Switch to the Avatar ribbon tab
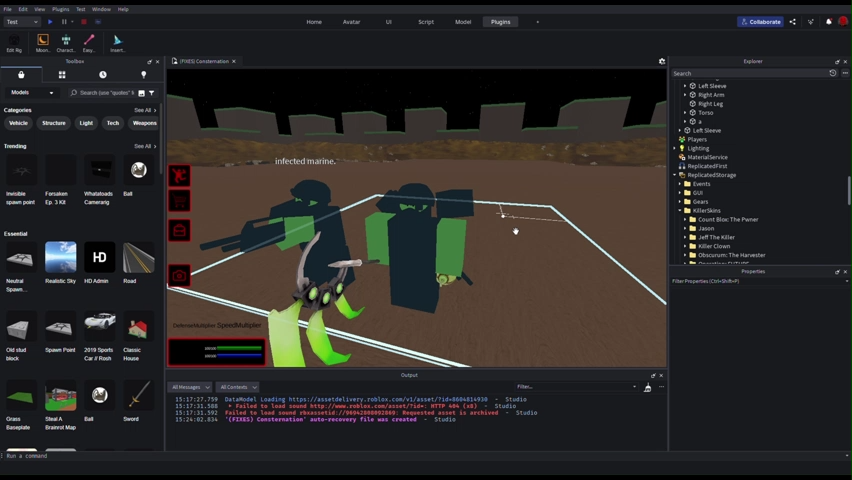This screenshot has height=480, width=852. tap(351, 22)
